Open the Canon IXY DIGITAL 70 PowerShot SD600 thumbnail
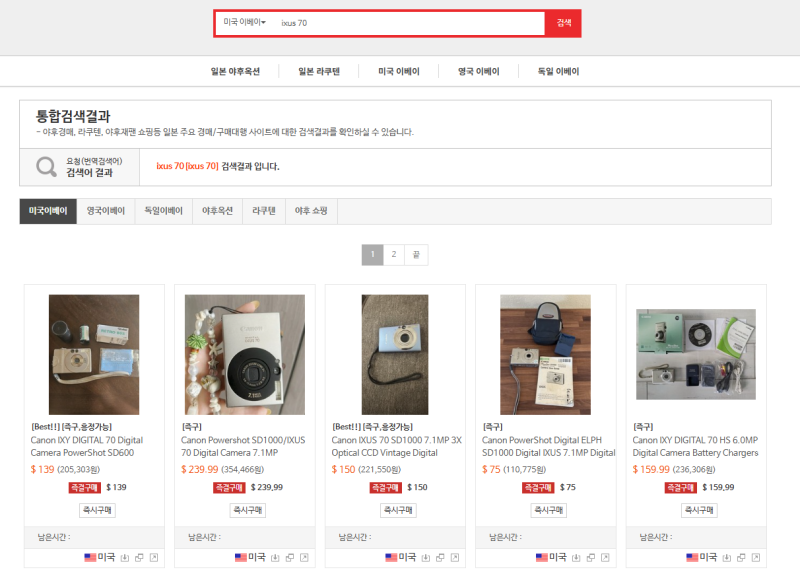Viewport: 800px width, 580px height. [x=94, y=355]
